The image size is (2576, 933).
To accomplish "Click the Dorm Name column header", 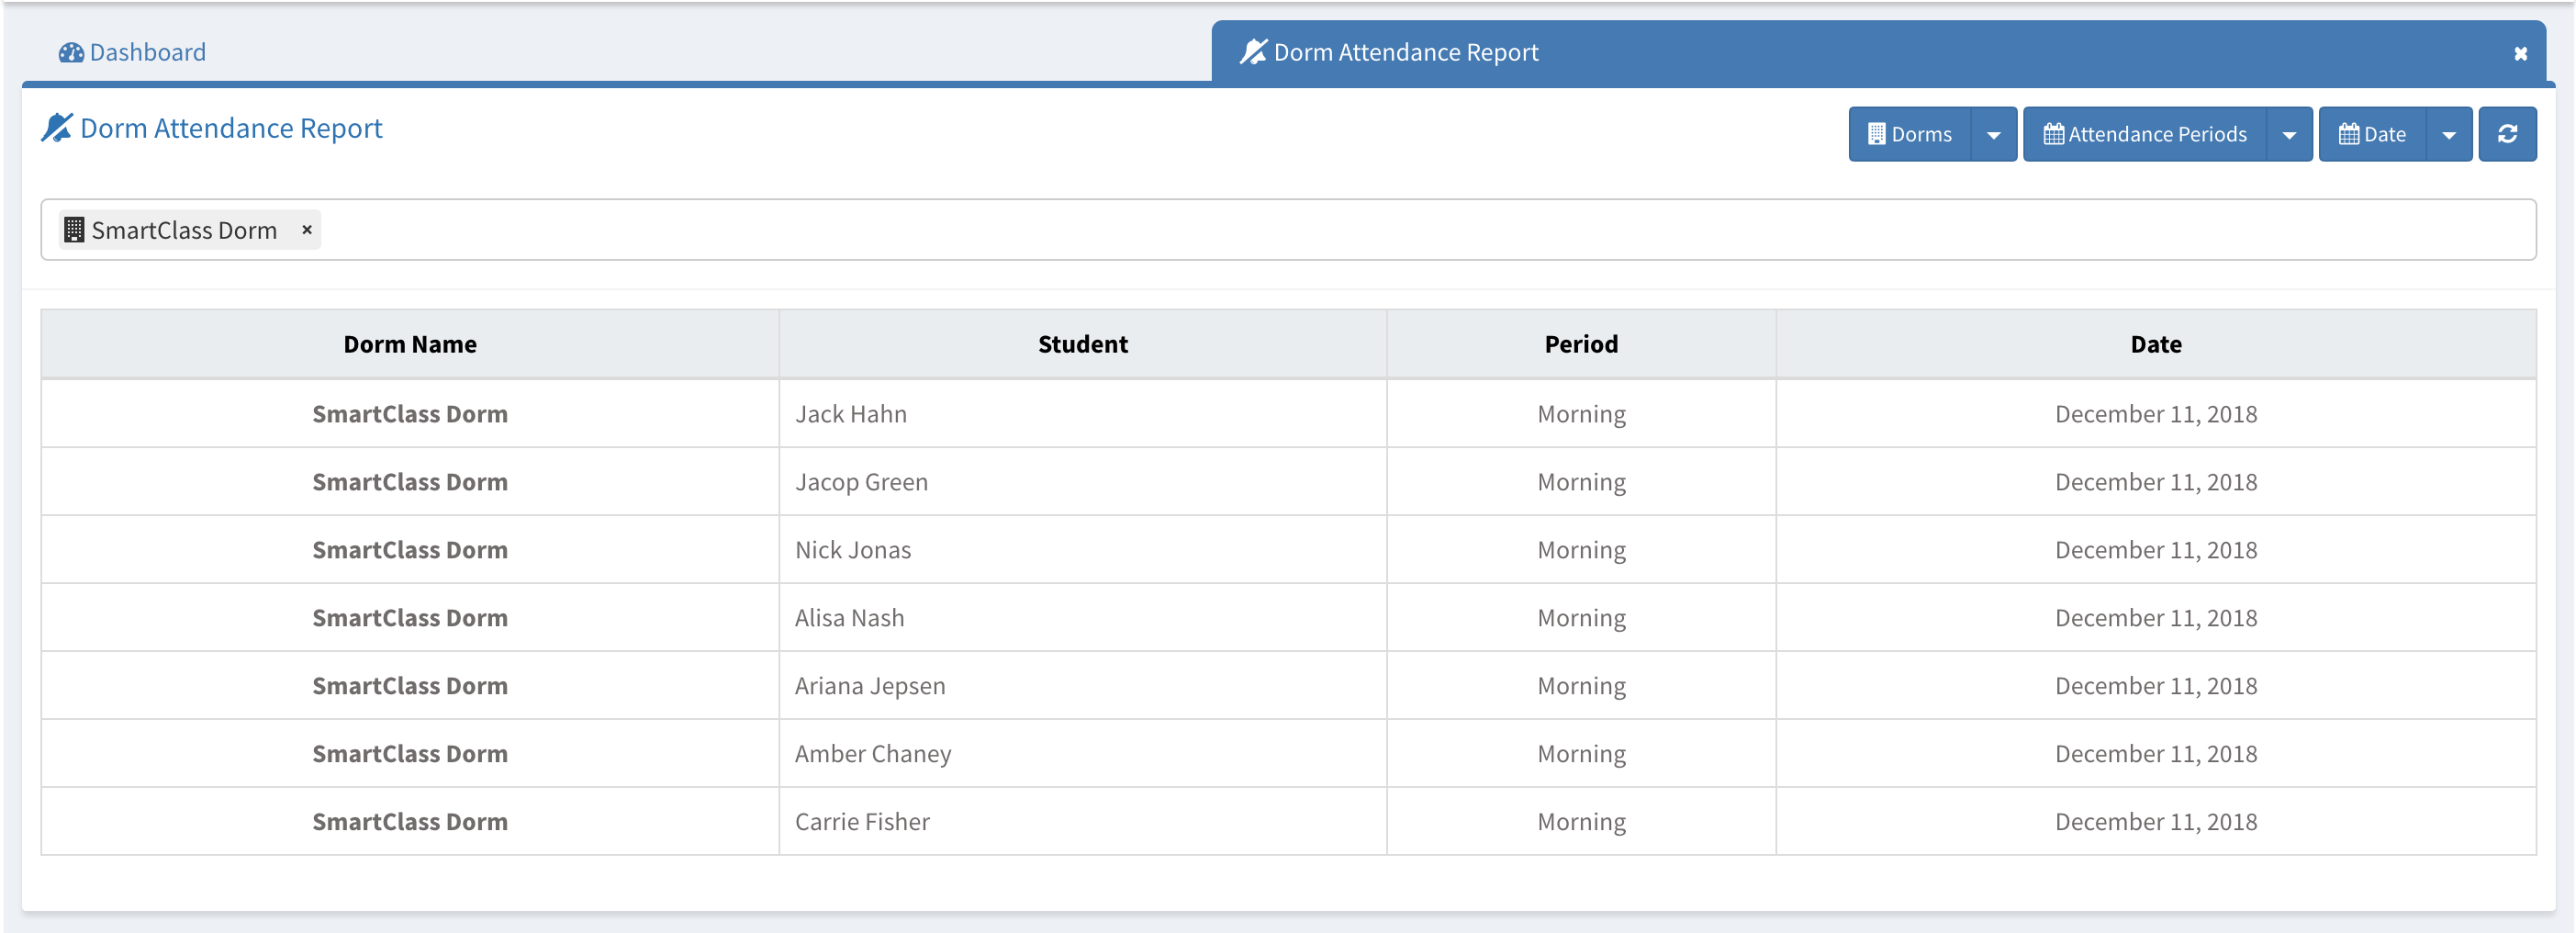I will tap(410, 344).
